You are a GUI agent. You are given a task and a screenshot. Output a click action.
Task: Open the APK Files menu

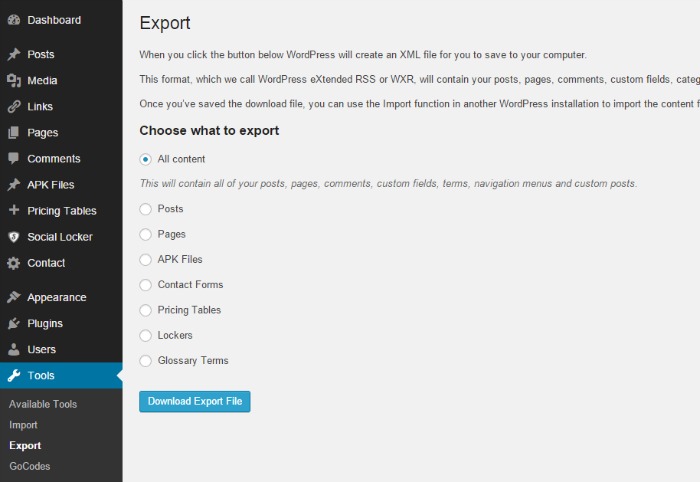[x=61, y=184]
